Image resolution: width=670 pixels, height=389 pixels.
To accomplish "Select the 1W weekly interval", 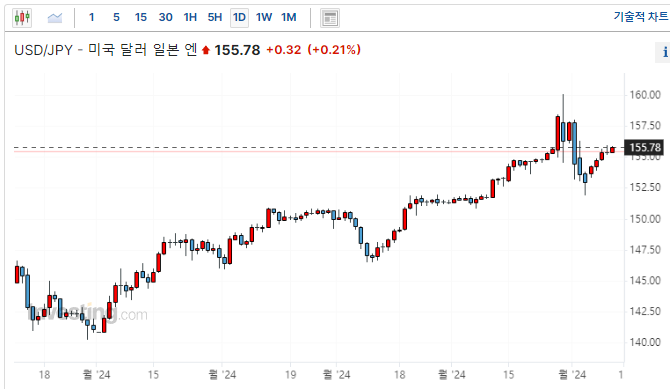I will click(264, 18).
